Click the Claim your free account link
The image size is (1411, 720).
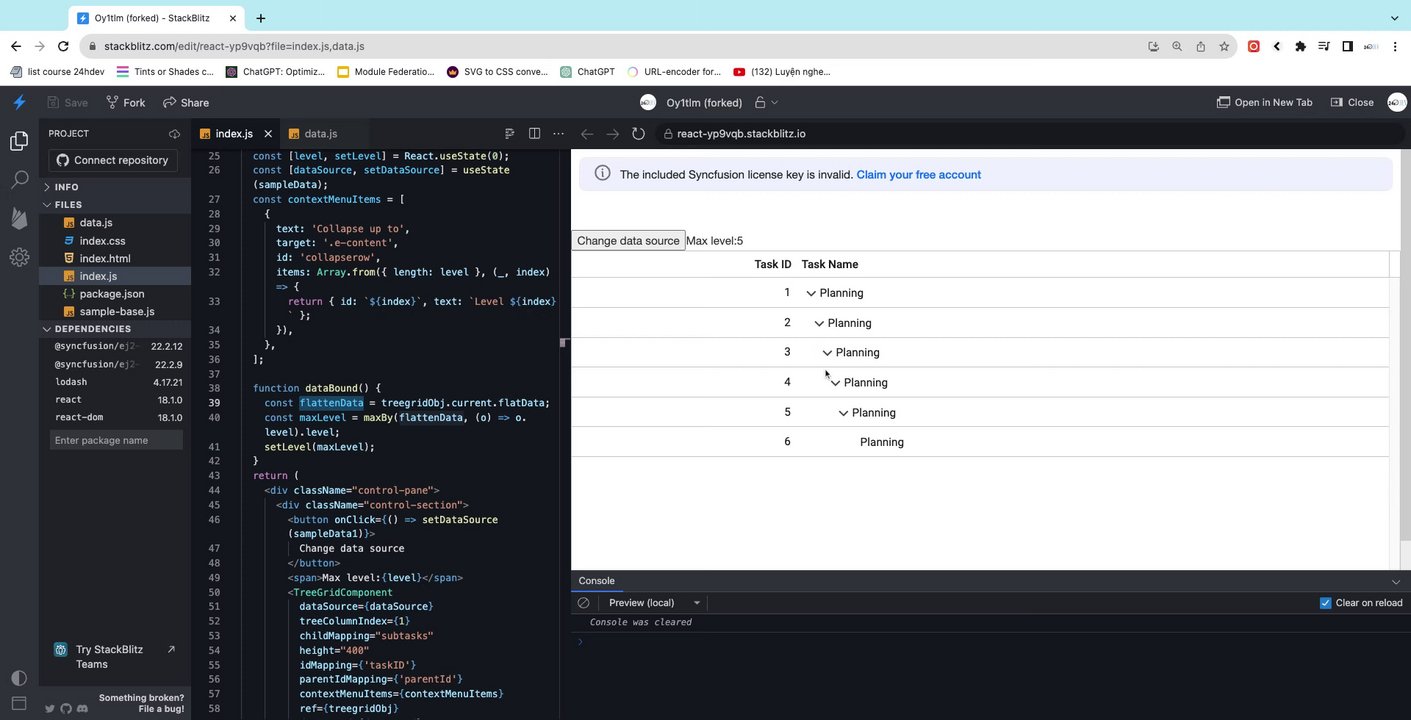[x=918, y=175]
